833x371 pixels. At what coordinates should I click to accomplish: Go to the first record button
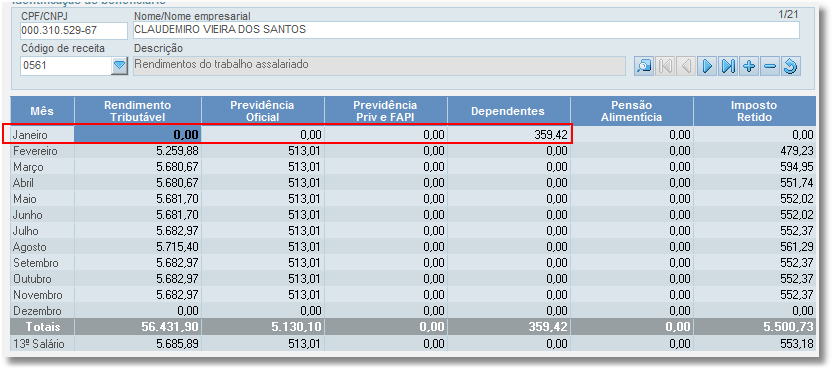click(x=665, y=66)
